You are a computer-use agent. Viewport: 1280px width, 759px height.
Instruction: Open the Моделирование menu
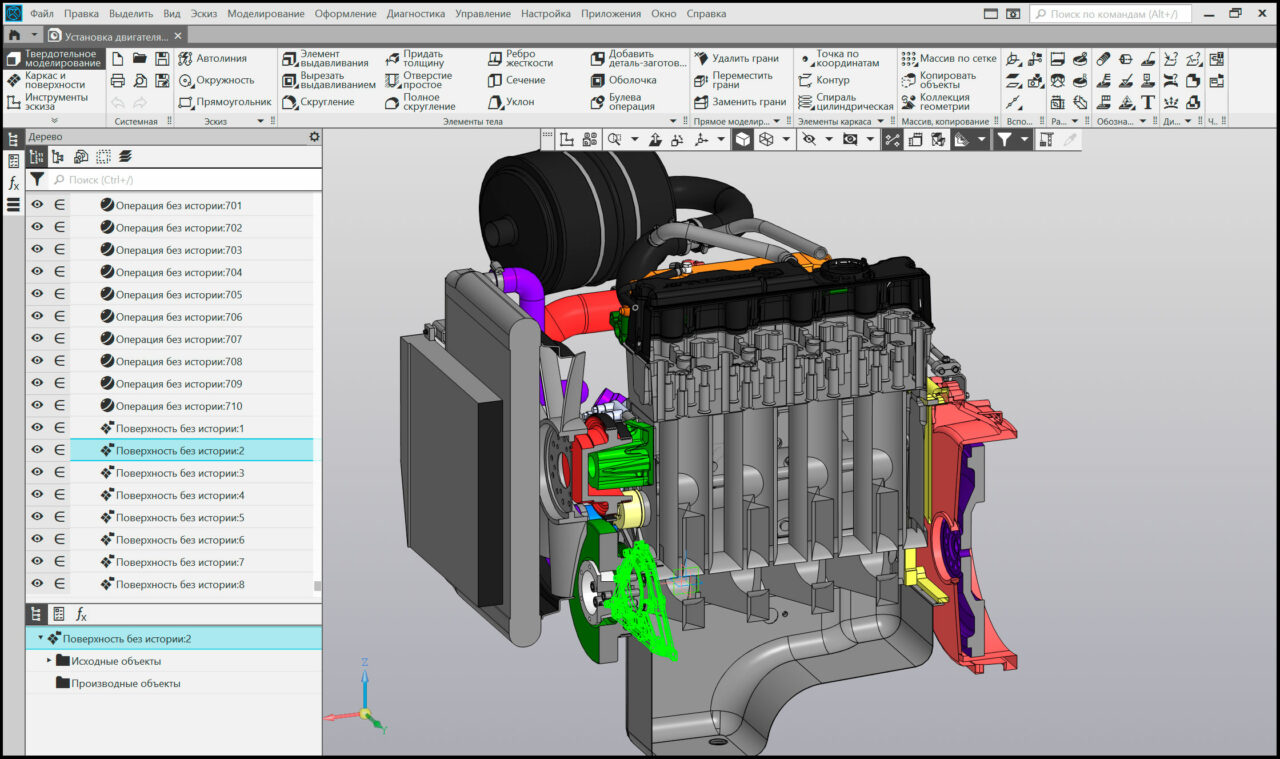[x=265, y=14]
